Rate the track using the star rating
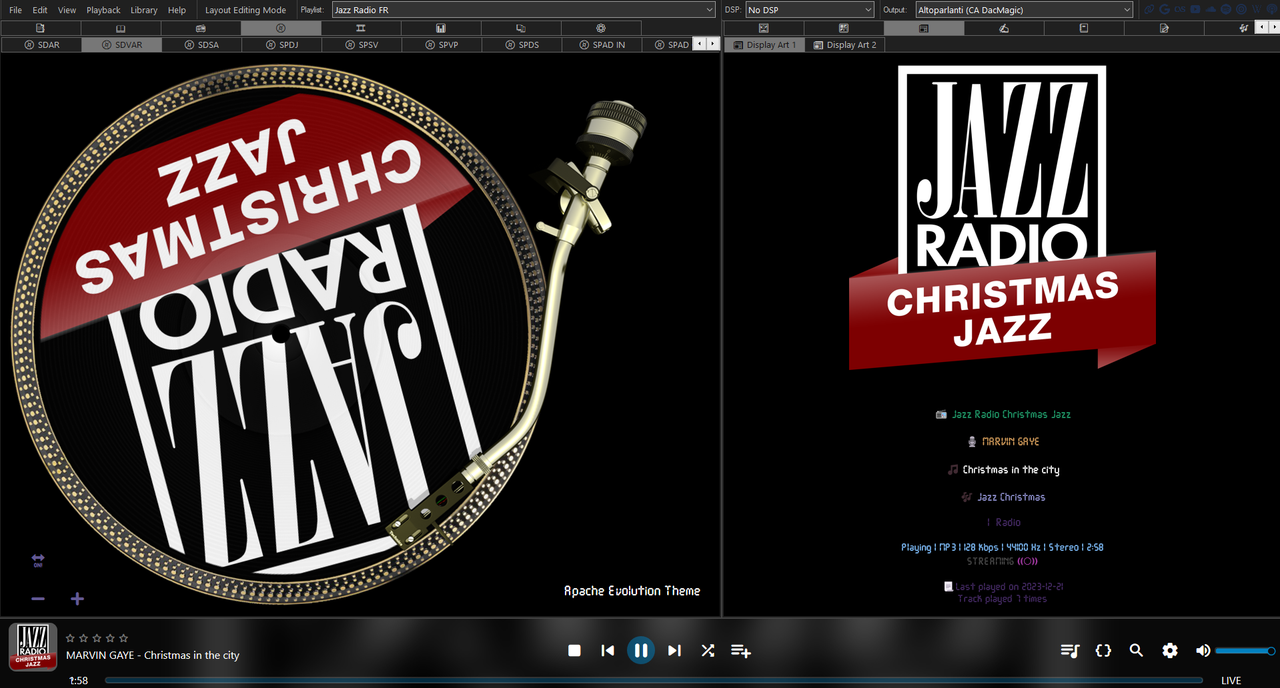The image size is (1280, 688). (x=97, y=638)
